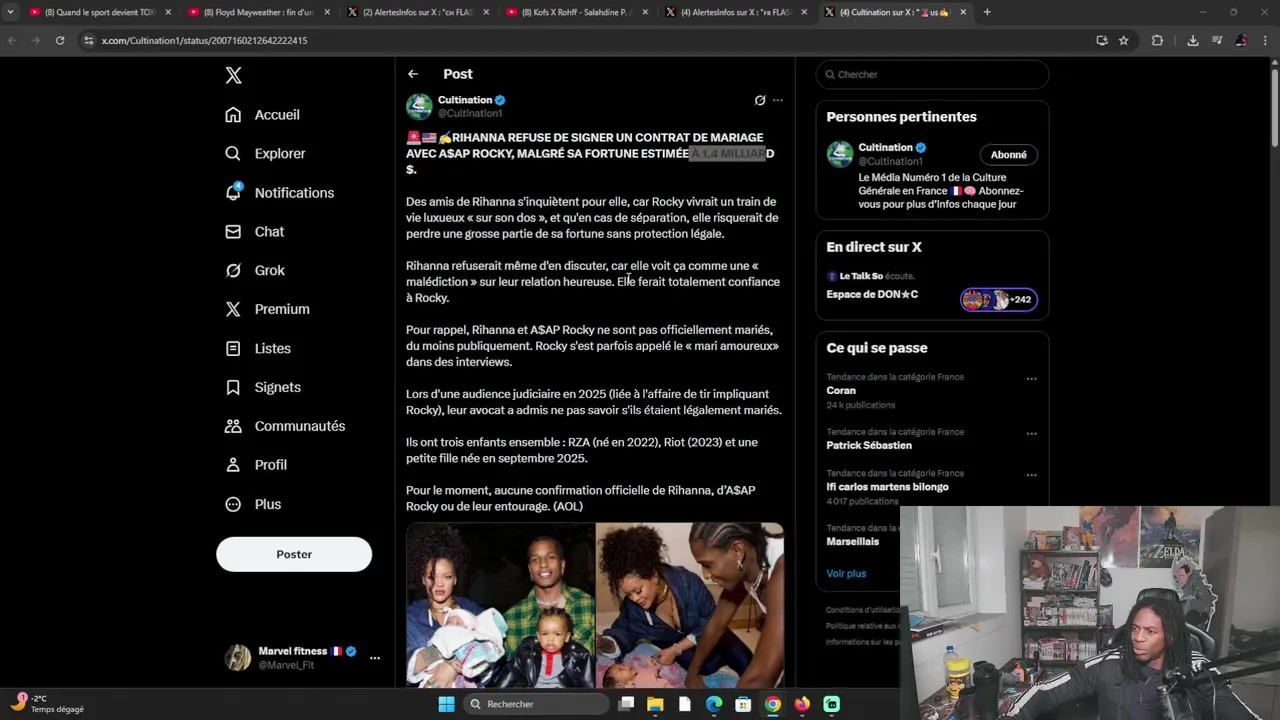Open the Listes icon

coord(233,348)
